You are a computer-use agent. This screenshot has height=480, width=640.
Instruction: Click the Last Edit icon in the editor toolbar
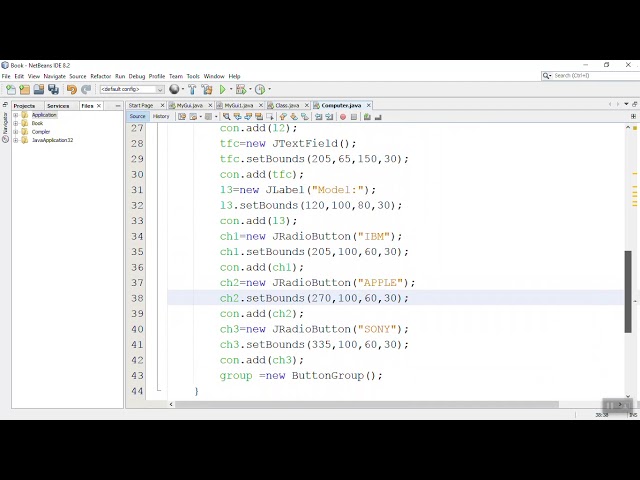182,117
